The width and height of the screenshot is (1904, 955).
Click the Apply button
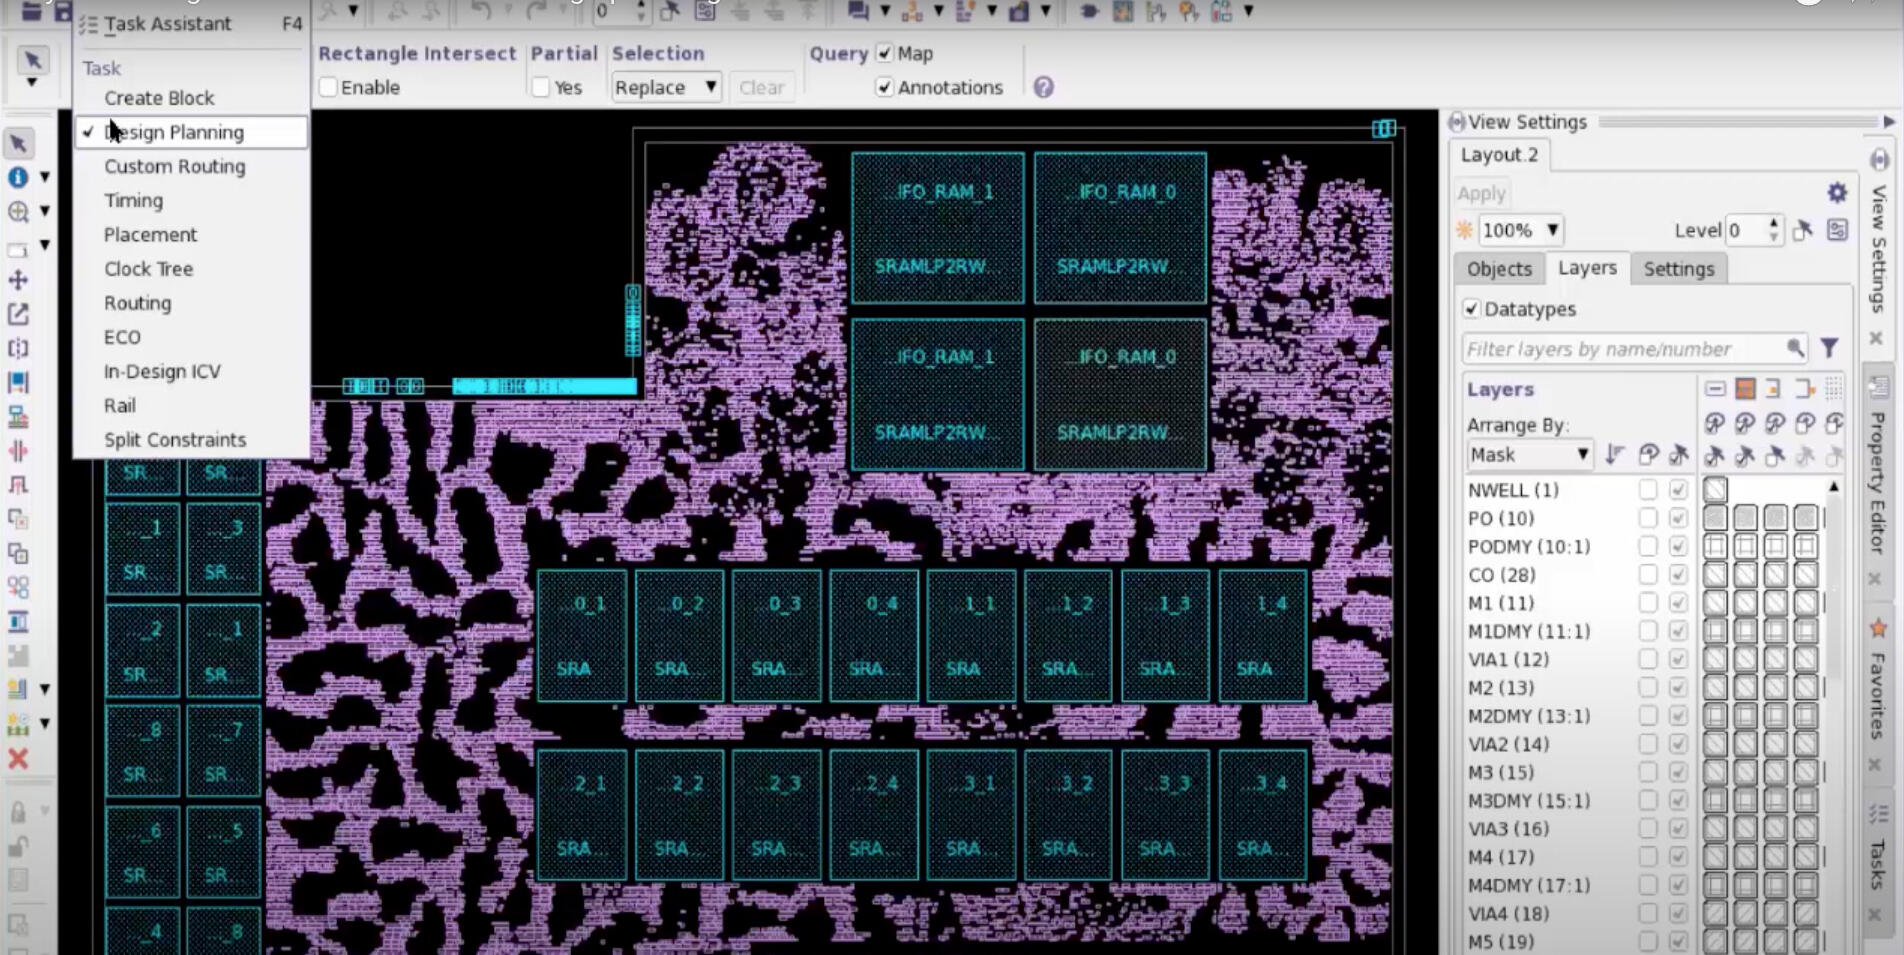point(1481,193)
